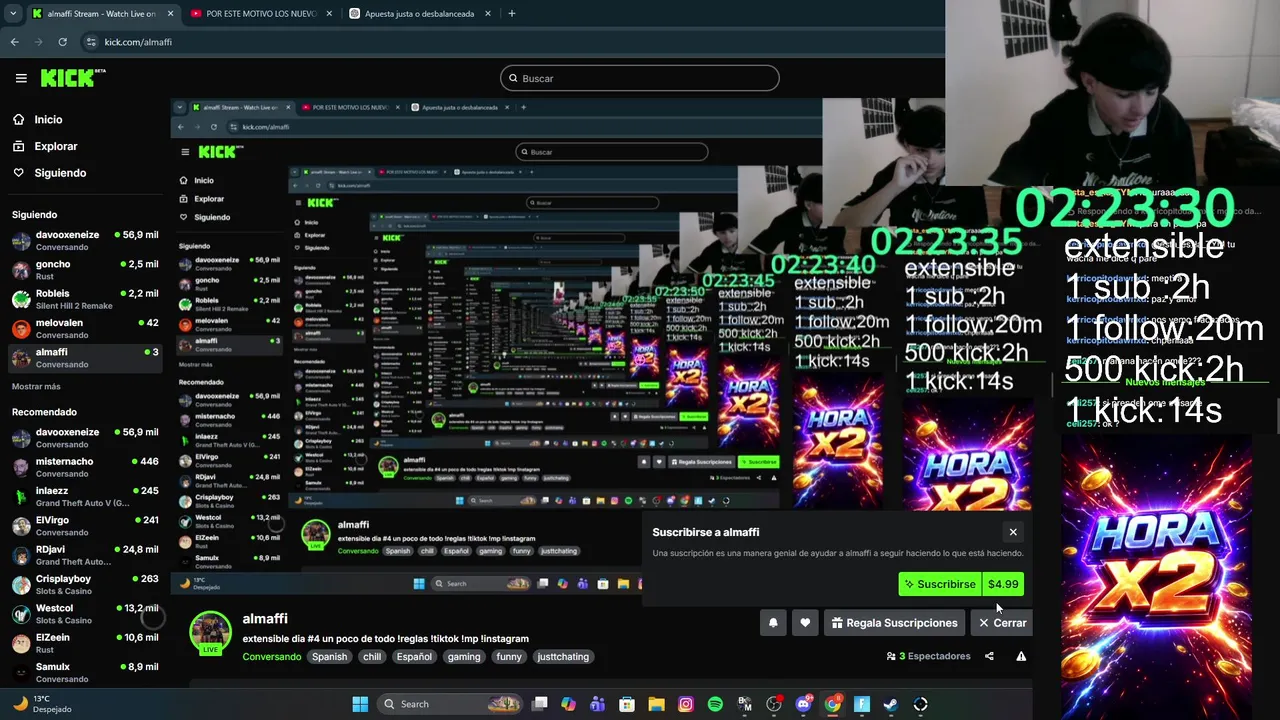This screenshot has width=1280, height=720.
Task: Open Crisplayboy in Recomendado list
Action: click(x=85, y=584)
